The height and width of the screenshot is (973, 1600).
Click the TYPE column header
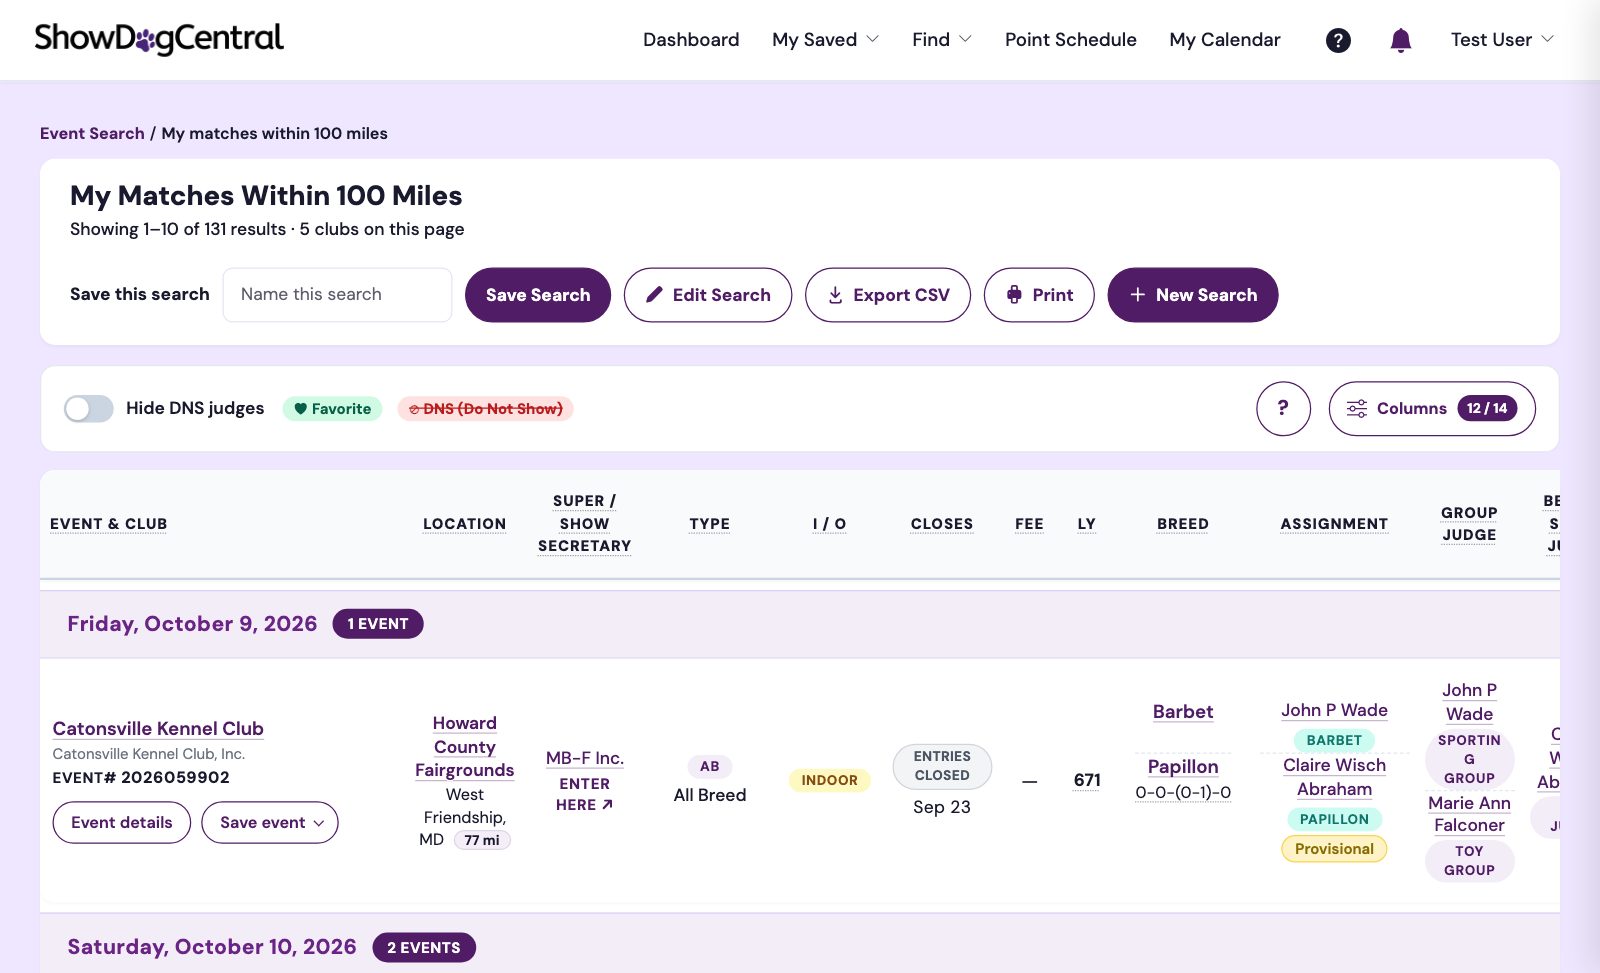pos(709,524)
